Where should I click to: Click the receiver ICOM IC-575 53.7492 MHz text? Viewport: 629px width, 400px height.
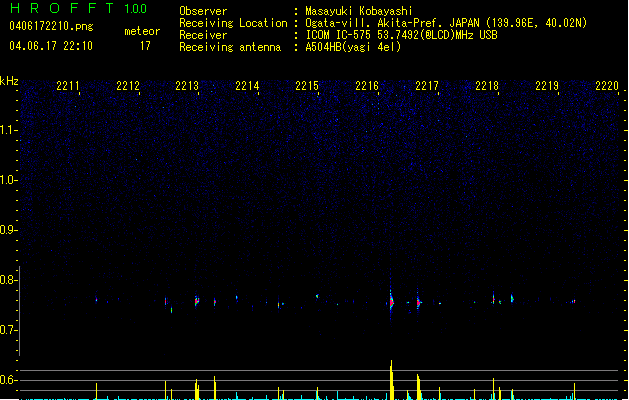click(x=402, y=35)
